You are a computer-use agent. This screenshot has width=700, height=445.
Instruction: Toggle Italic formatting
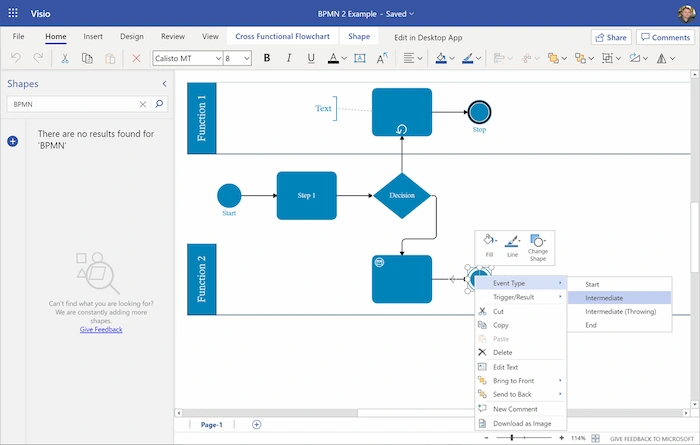pos(289,58)
